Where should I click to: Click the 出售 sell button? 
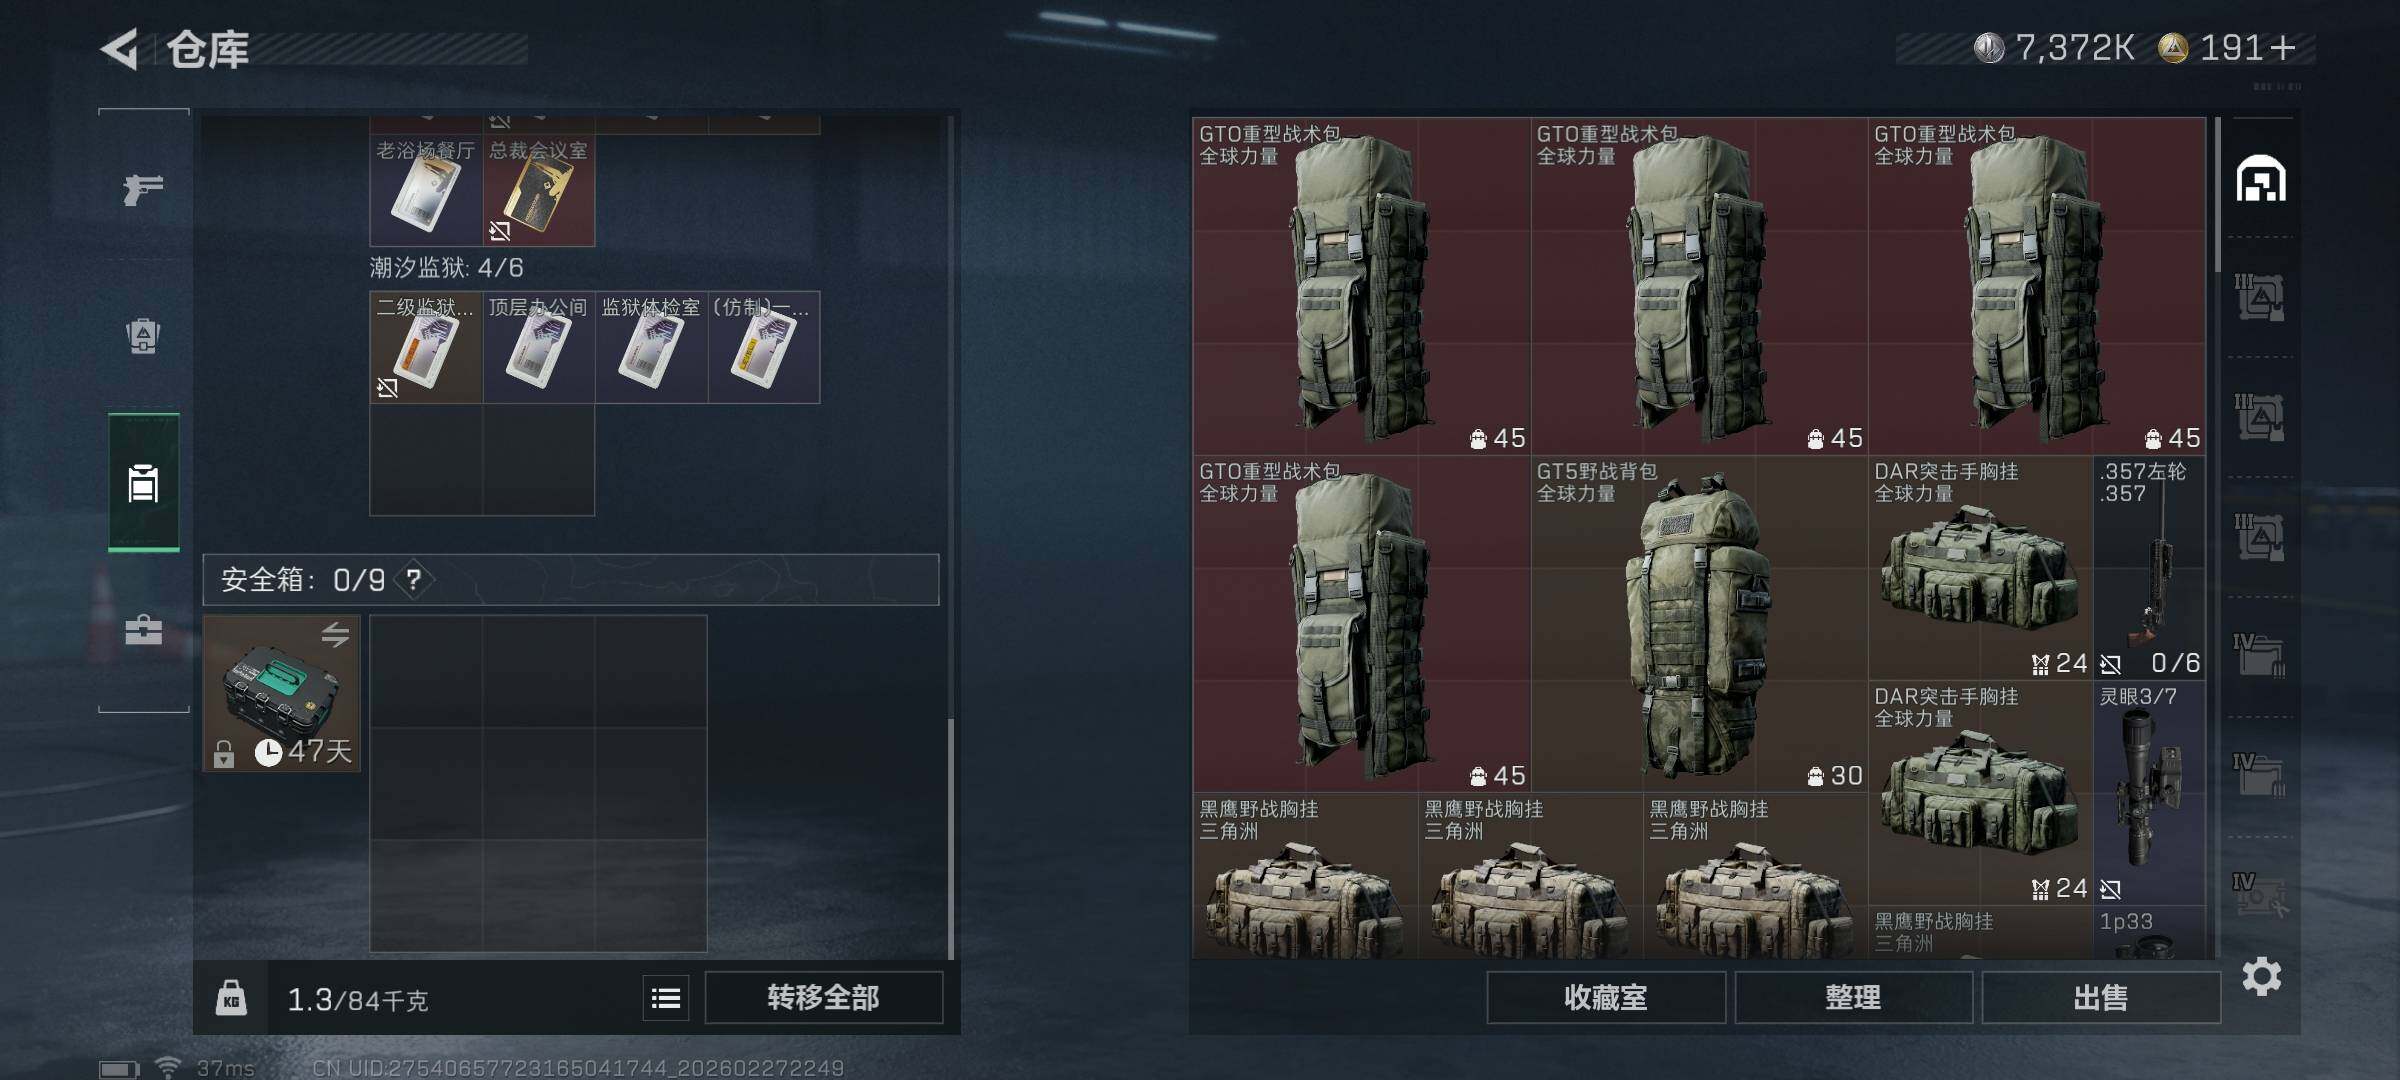[2100, 997]
